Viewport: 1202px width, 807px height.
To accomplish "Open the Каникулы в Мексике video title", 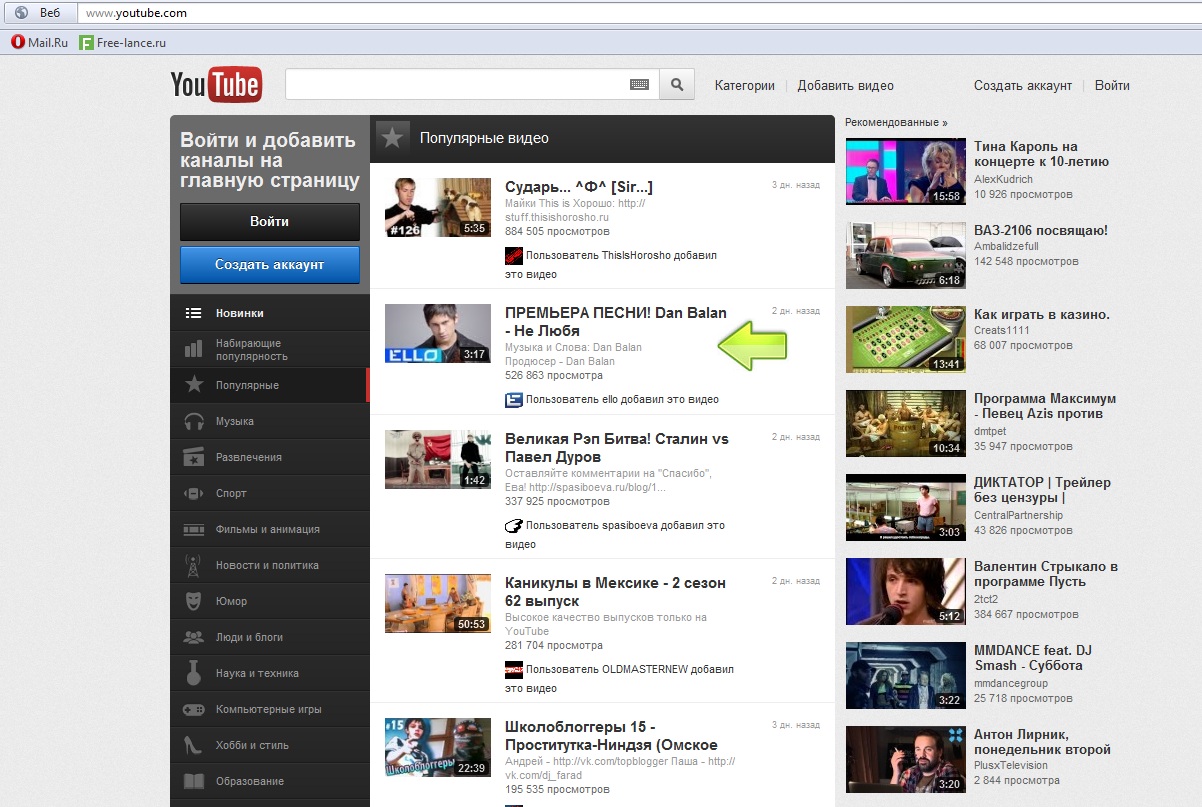I will point(615,592).
